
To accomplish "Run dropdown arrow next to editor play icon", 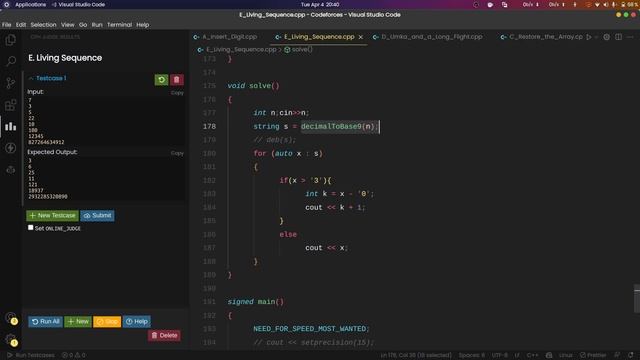I will pos(596,37).
